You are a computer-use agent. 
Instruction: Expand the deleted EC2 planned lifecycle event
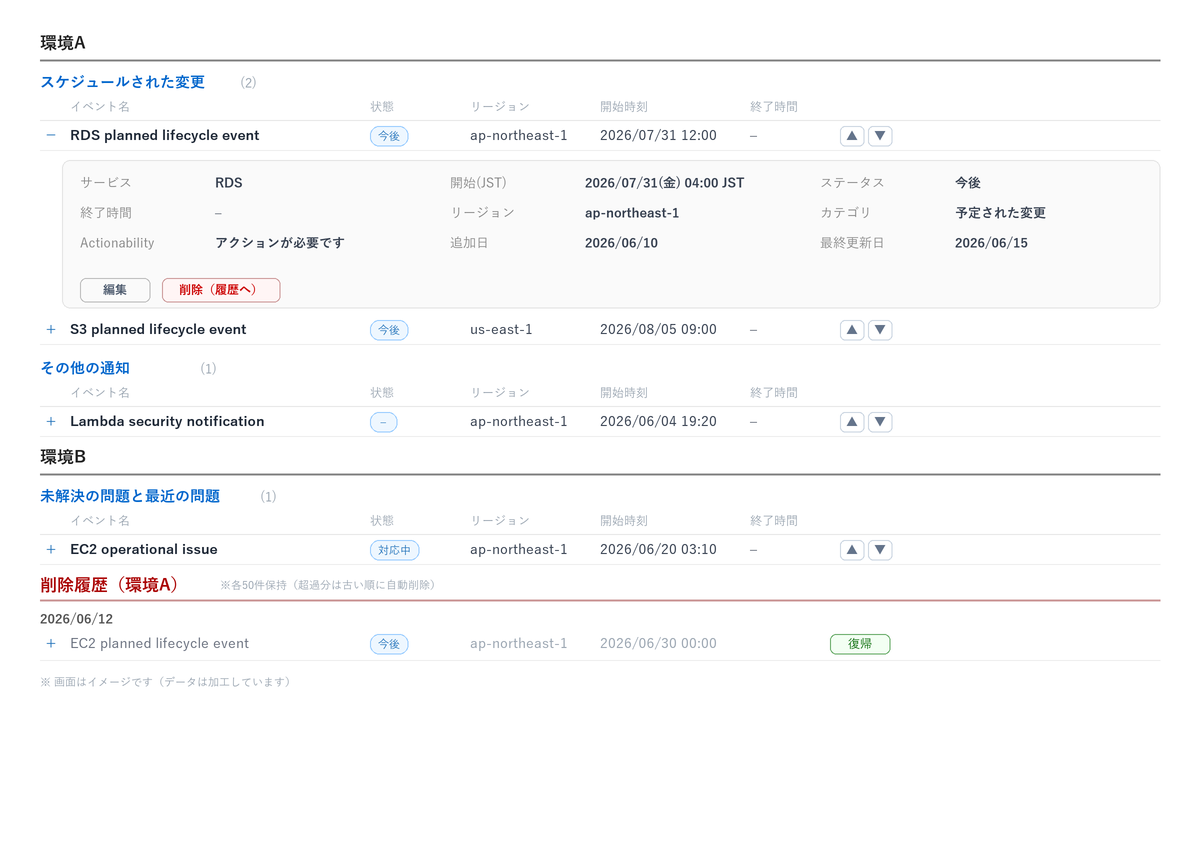pyautogui.click(x=51, y=643)
